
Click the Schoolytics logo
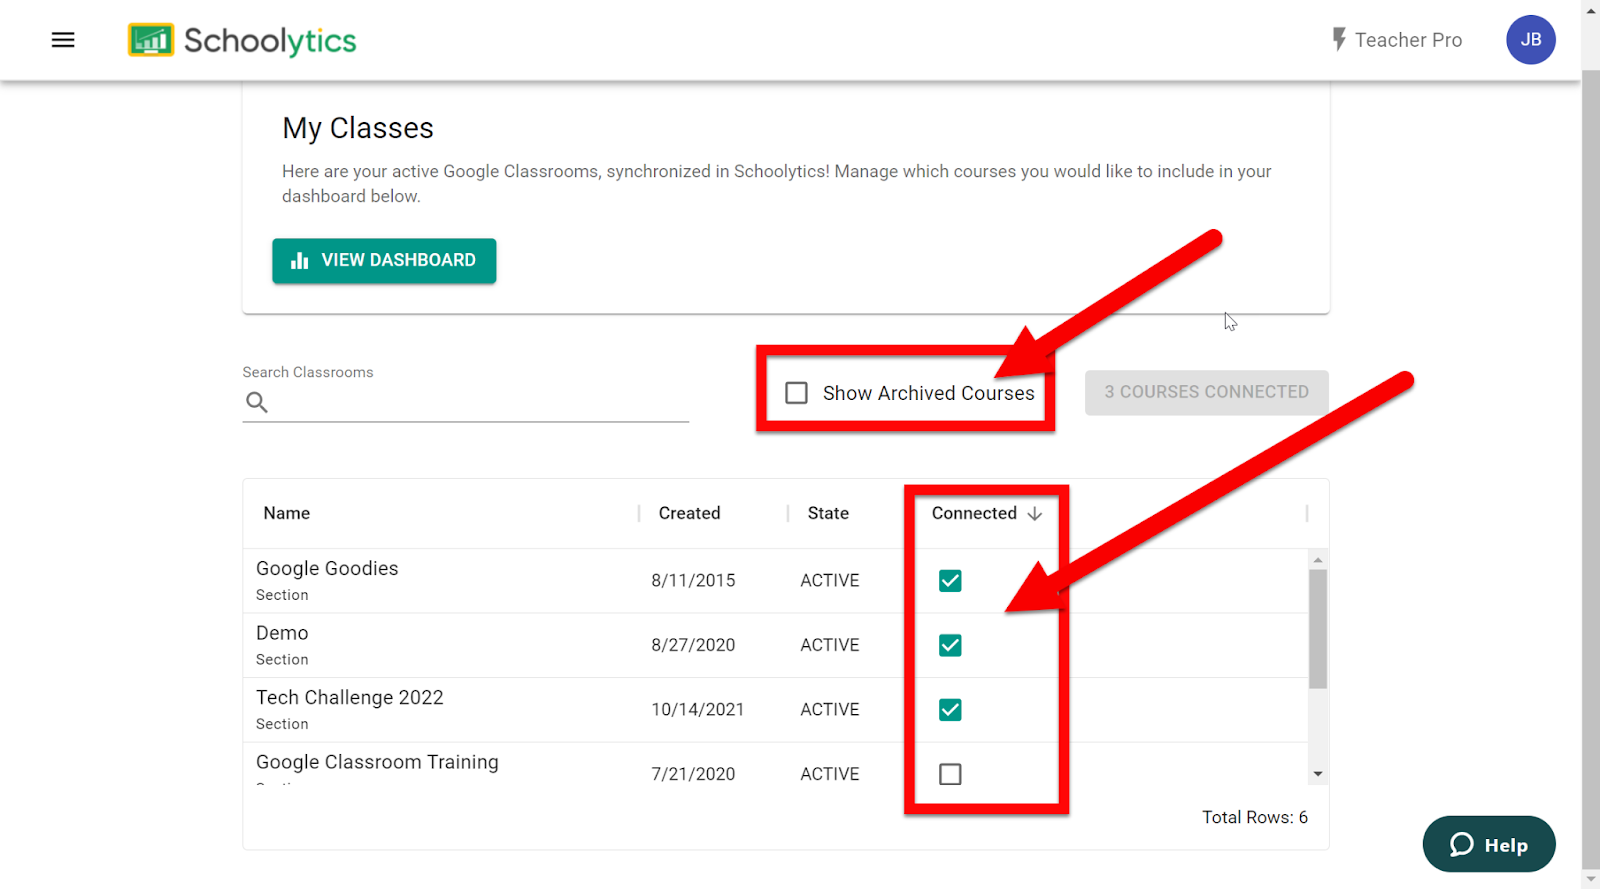coord(242,40)
